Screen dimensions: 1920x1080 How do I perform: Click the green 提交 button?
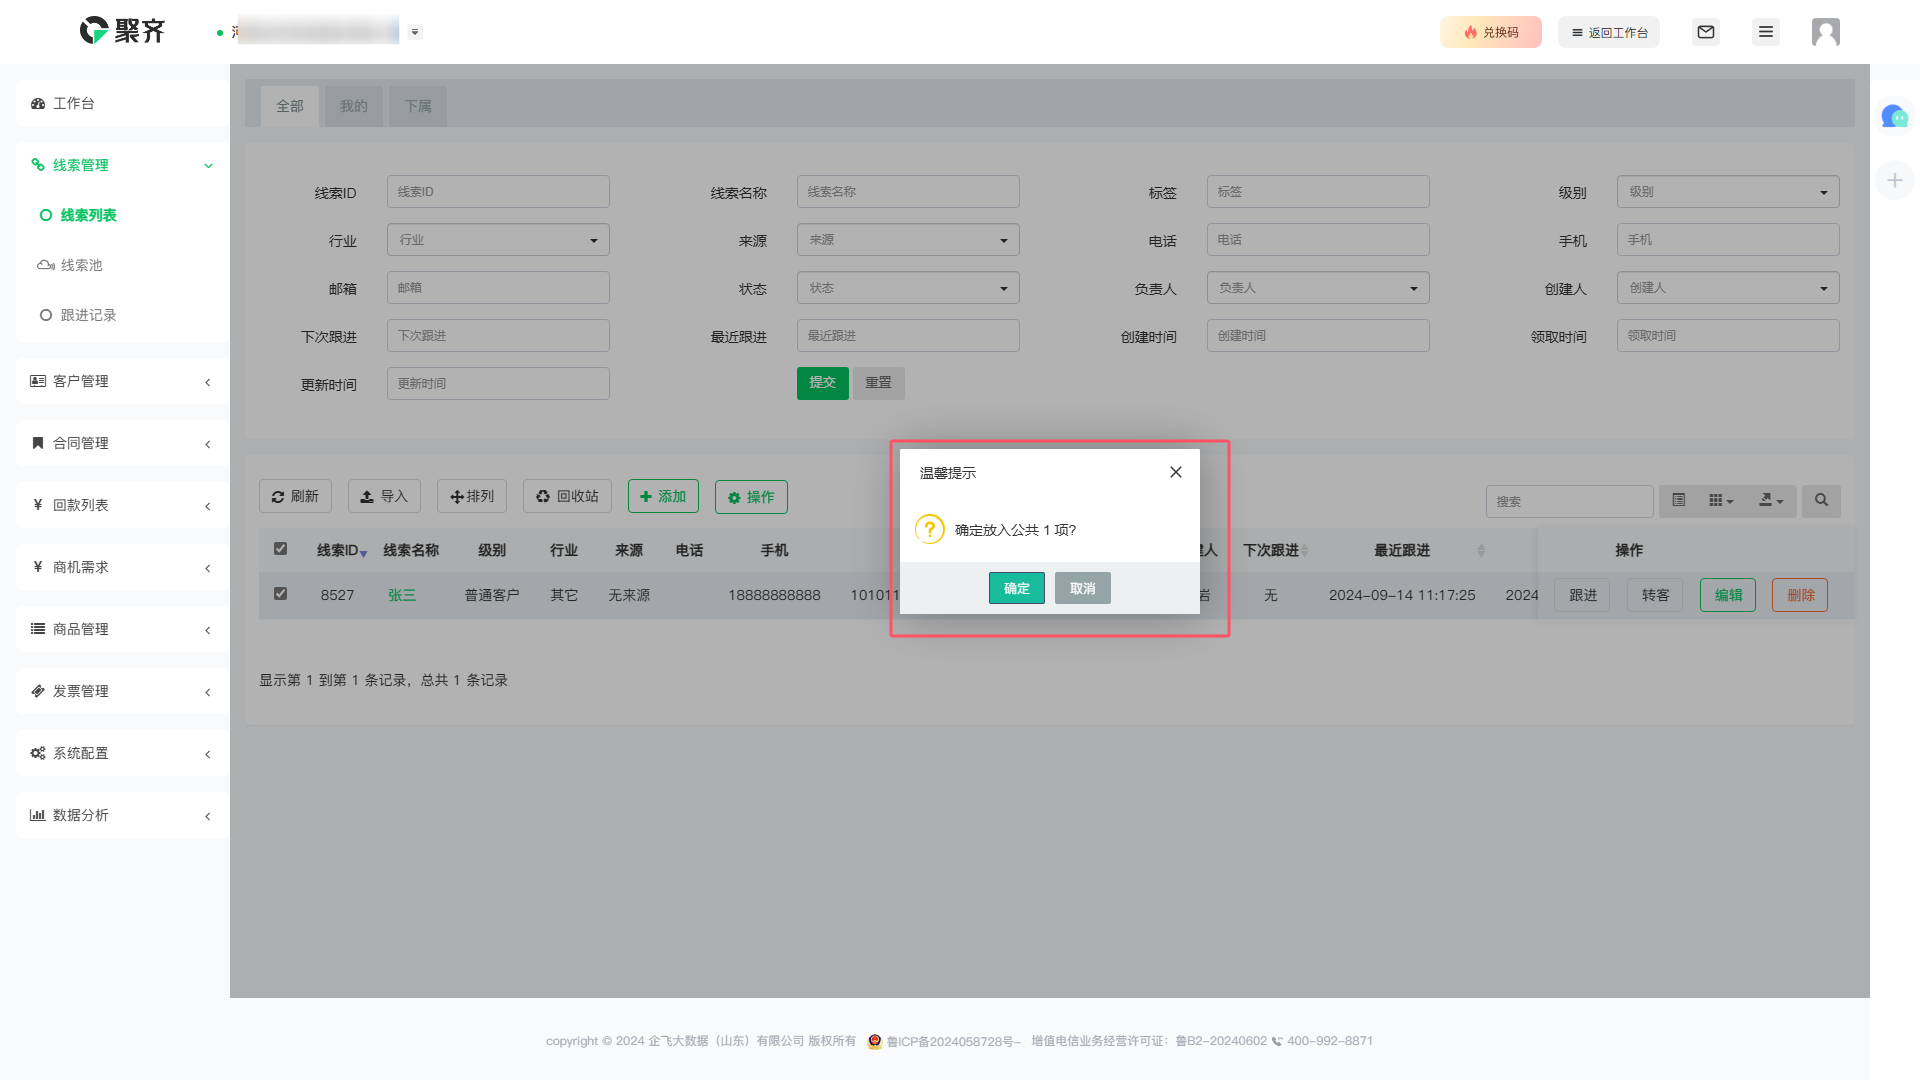pyautogui.click(x=823, y=383)
